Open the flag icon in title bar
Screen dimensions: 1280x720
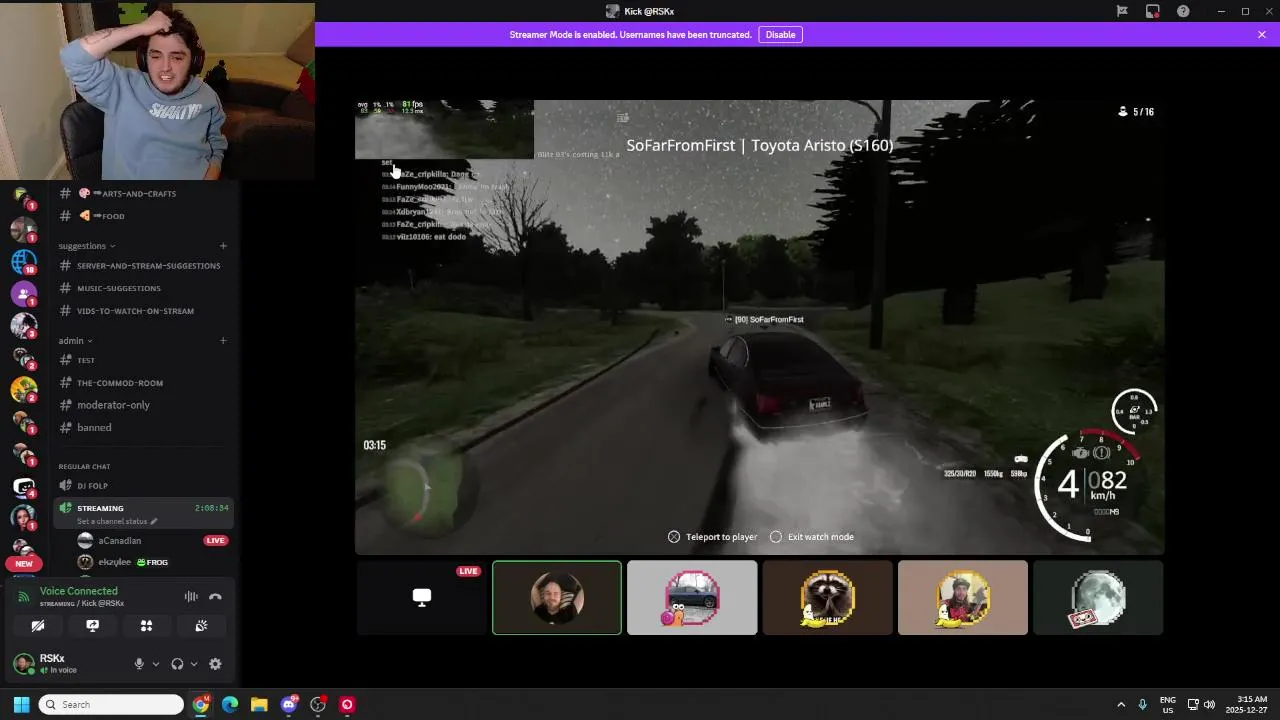coord(1122,11)
